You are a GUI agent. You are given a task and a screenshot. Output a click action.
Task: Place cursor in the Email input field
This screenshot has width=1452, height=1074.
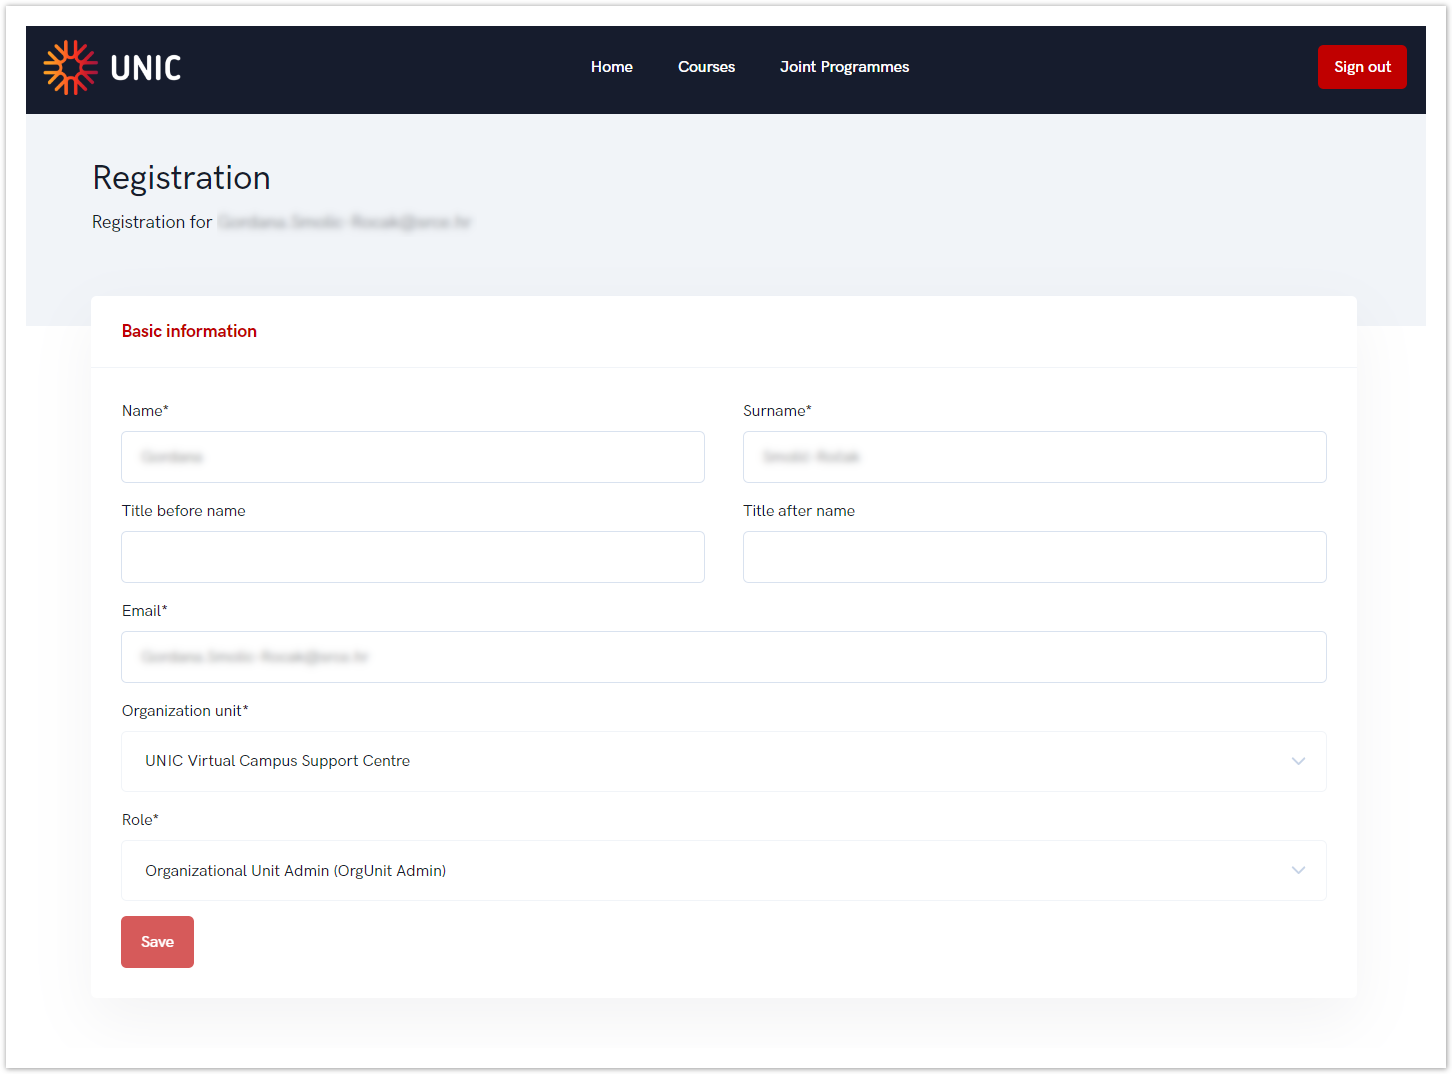coord(723,657)
